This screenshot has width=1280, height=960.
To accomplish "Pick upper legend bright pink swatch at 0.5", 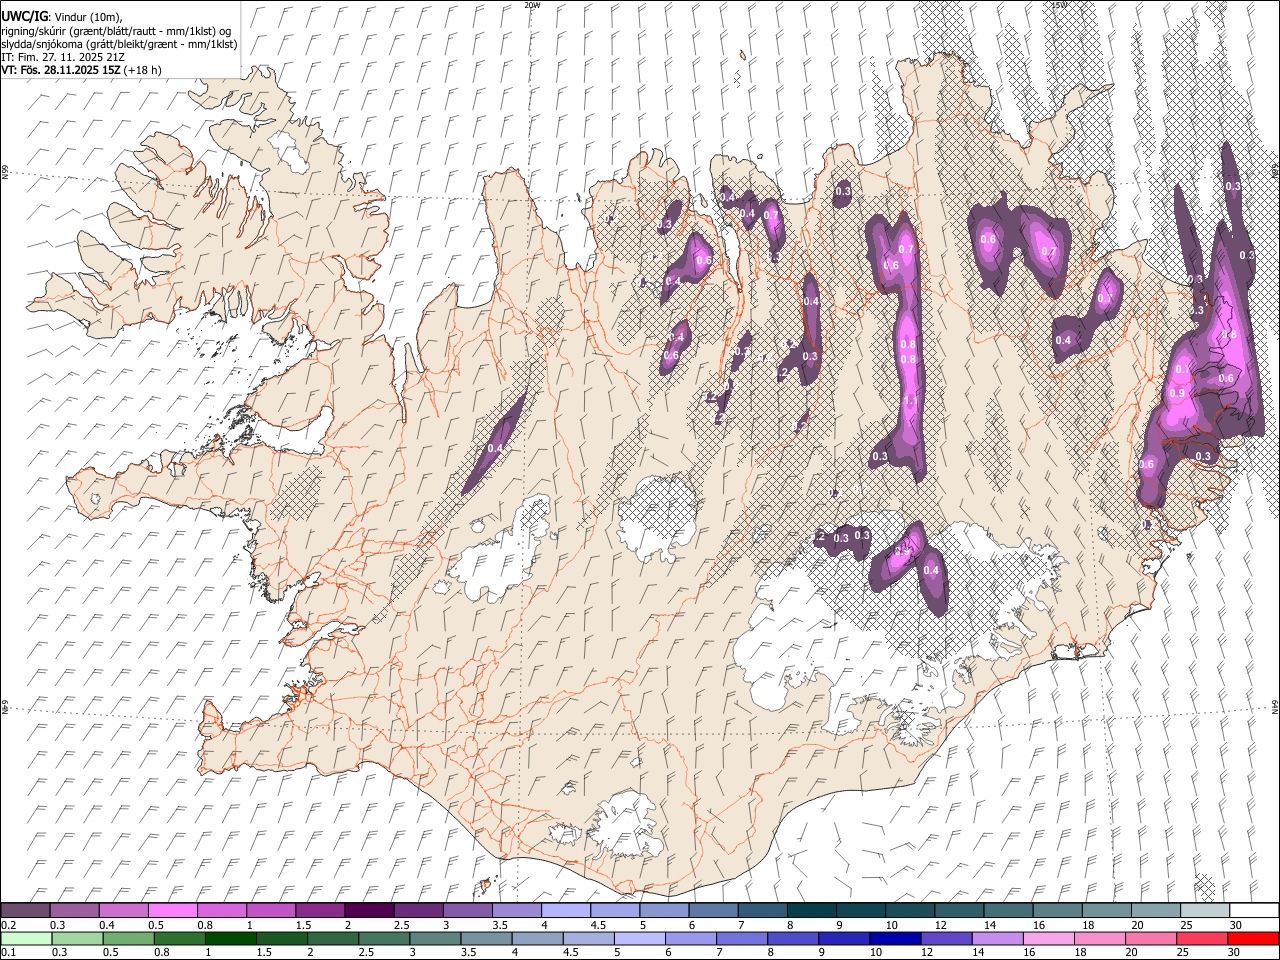I will pos(172,911).
